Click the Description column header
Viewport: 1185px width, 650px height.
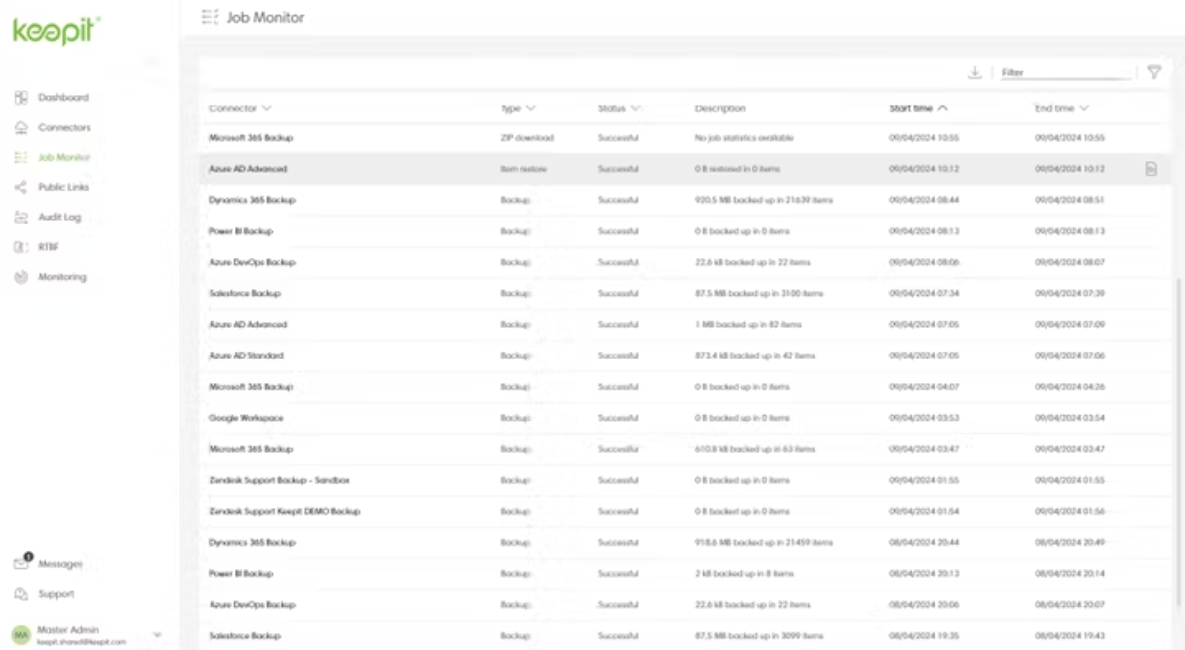720,108
